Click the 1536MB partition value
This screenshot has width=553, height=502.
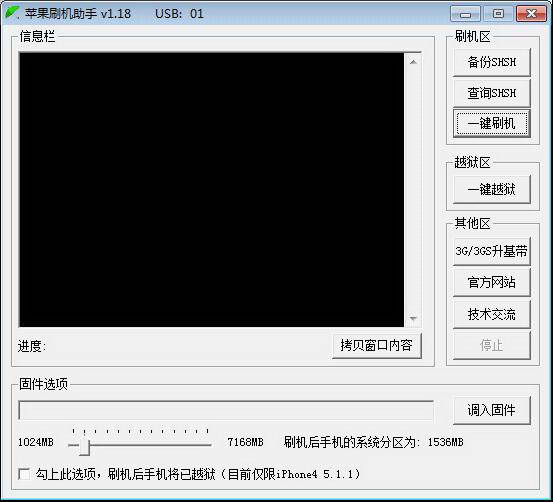pyautogui.click(x=445, y=442)
